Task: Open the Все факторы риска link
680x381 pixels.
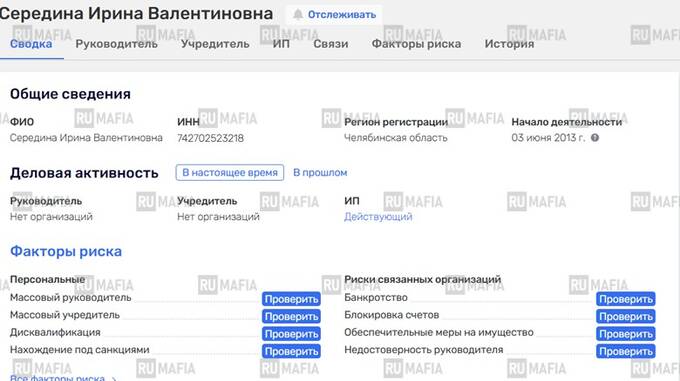Action: click(63, 378)
